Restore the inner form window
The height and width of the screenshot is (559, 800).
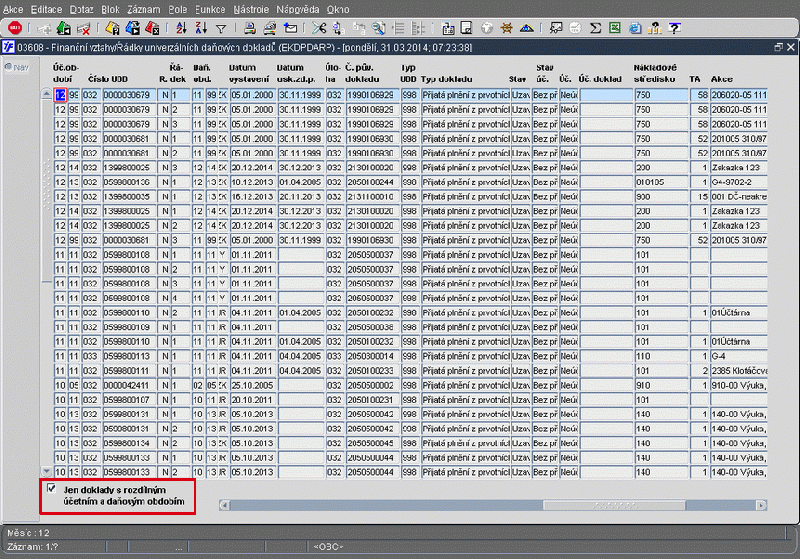[778, 47]
